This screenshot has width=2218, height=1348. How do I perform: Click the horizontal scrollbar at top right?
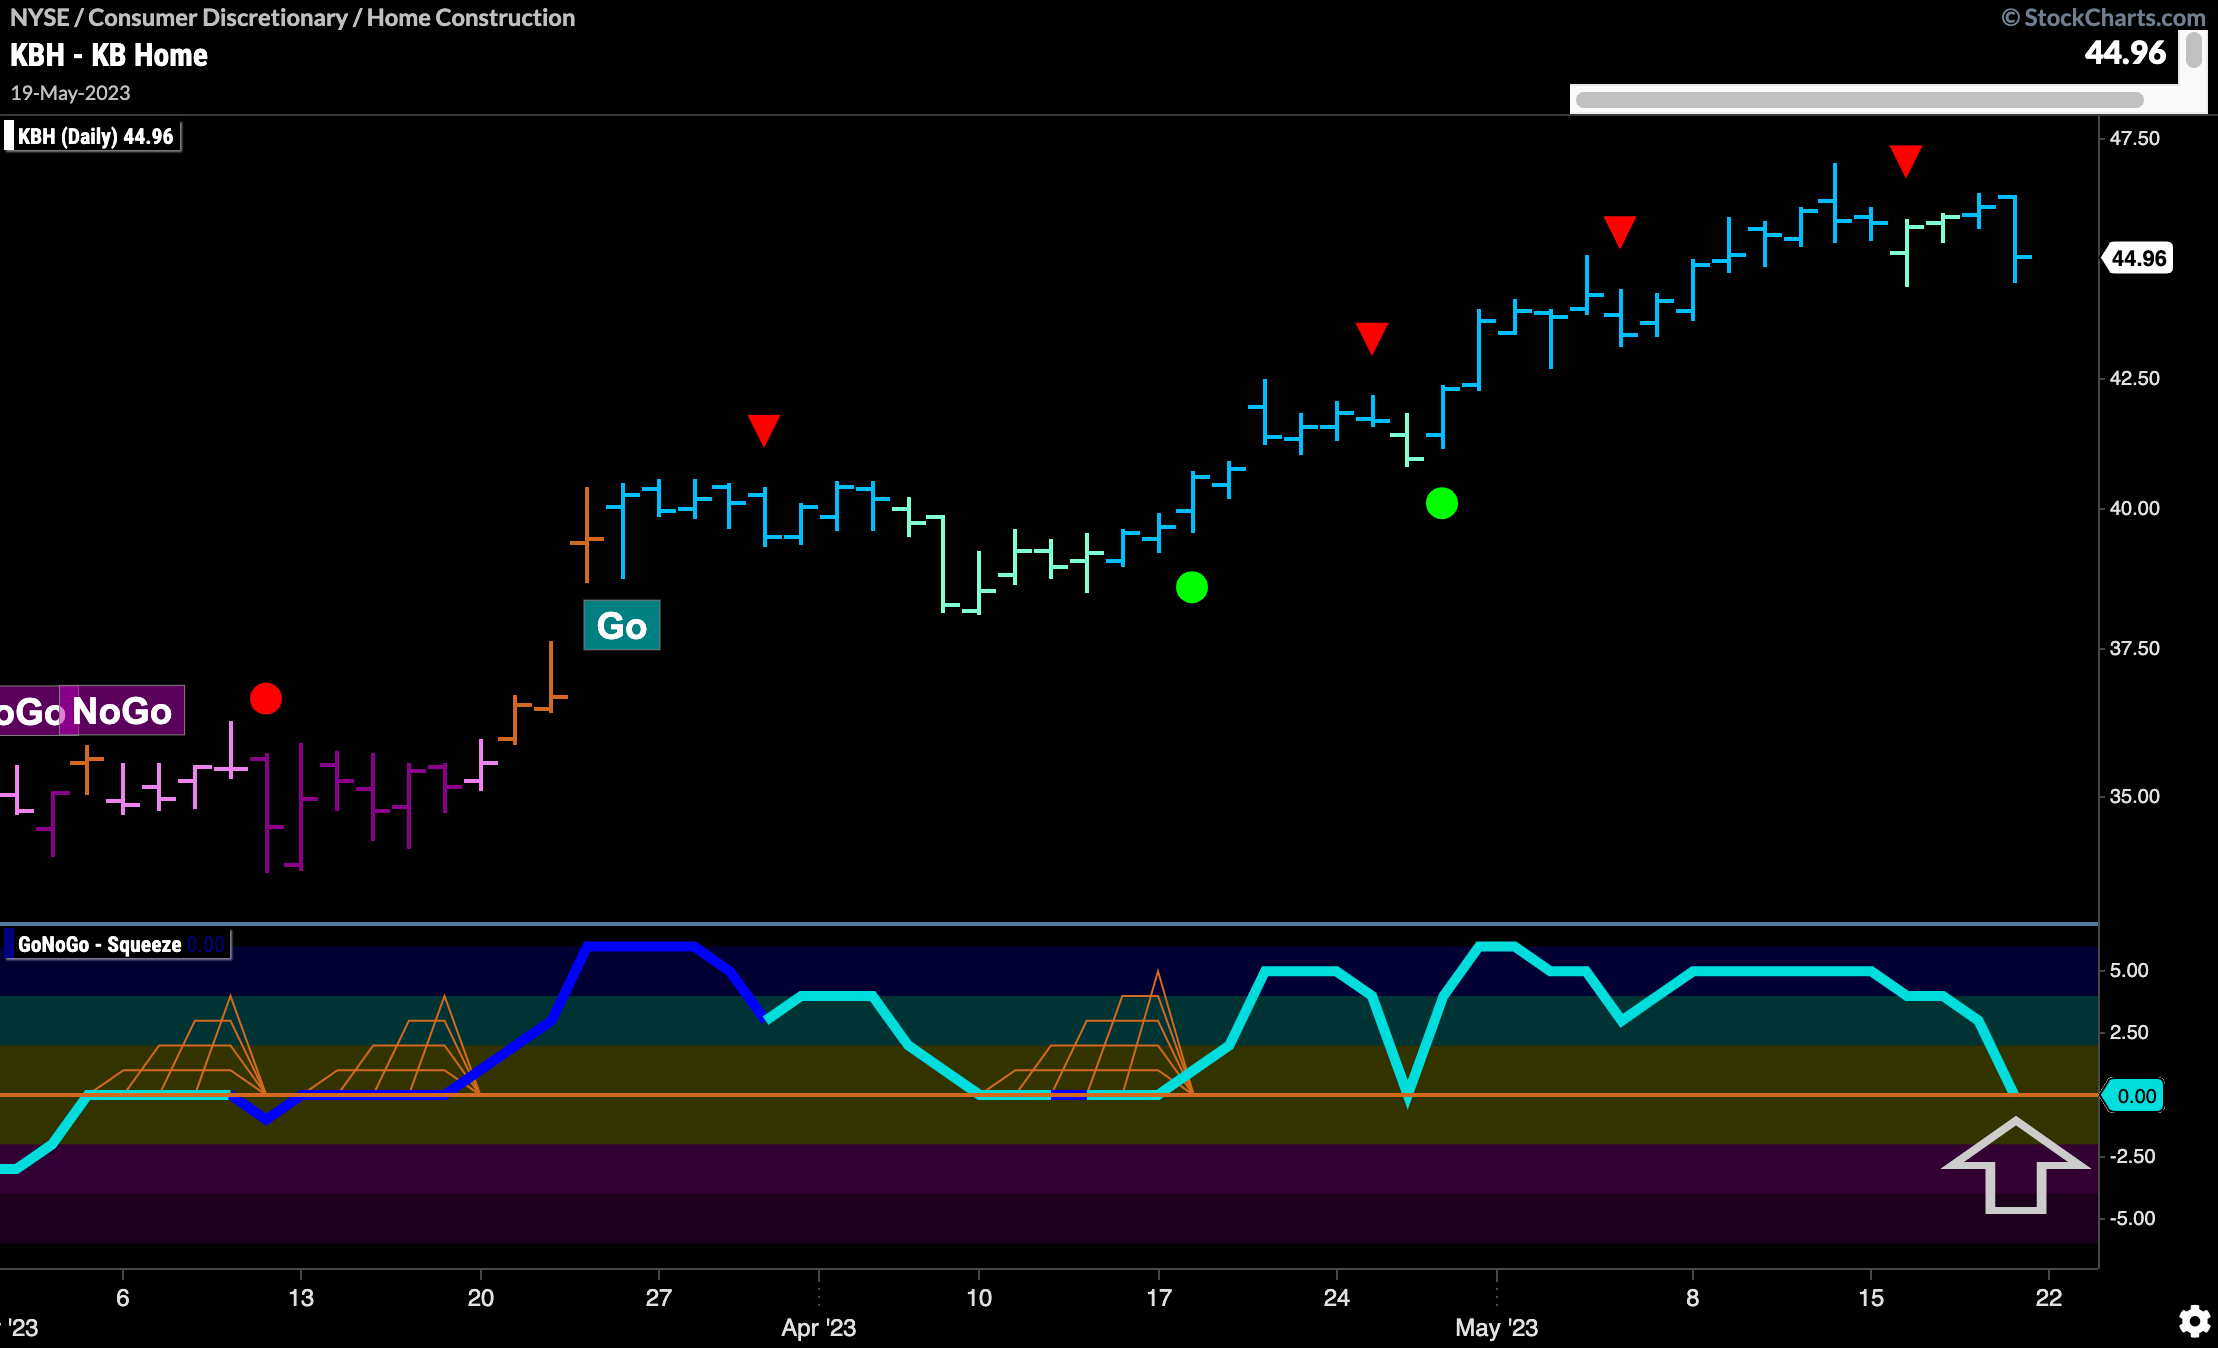pyautogui.click(x=1859, y=99)
